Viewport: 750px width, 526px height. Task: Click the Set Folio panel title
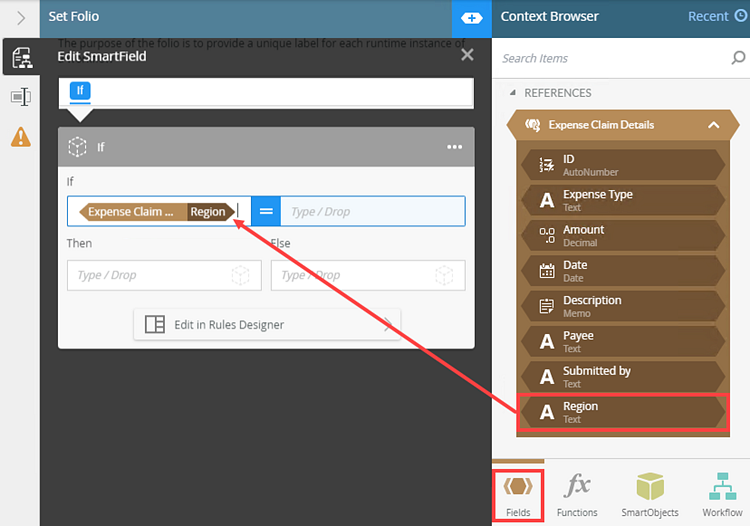pos(74,16)
